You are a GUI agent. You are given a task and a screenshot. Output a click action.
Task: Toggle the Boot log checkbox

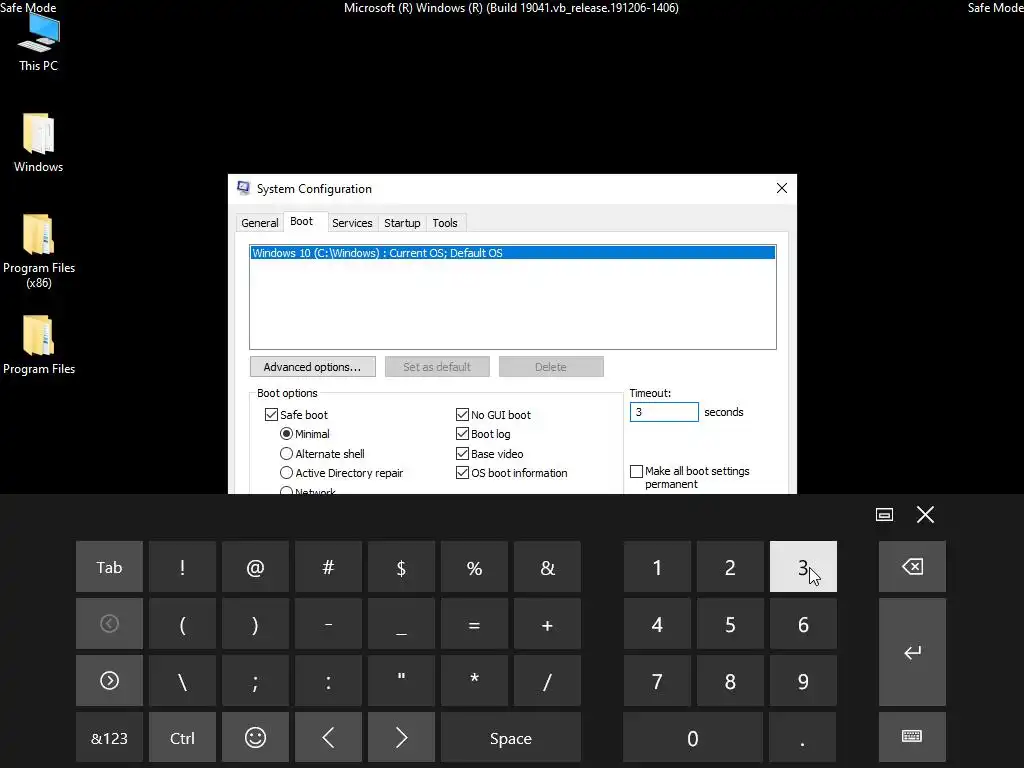[462, 434]
